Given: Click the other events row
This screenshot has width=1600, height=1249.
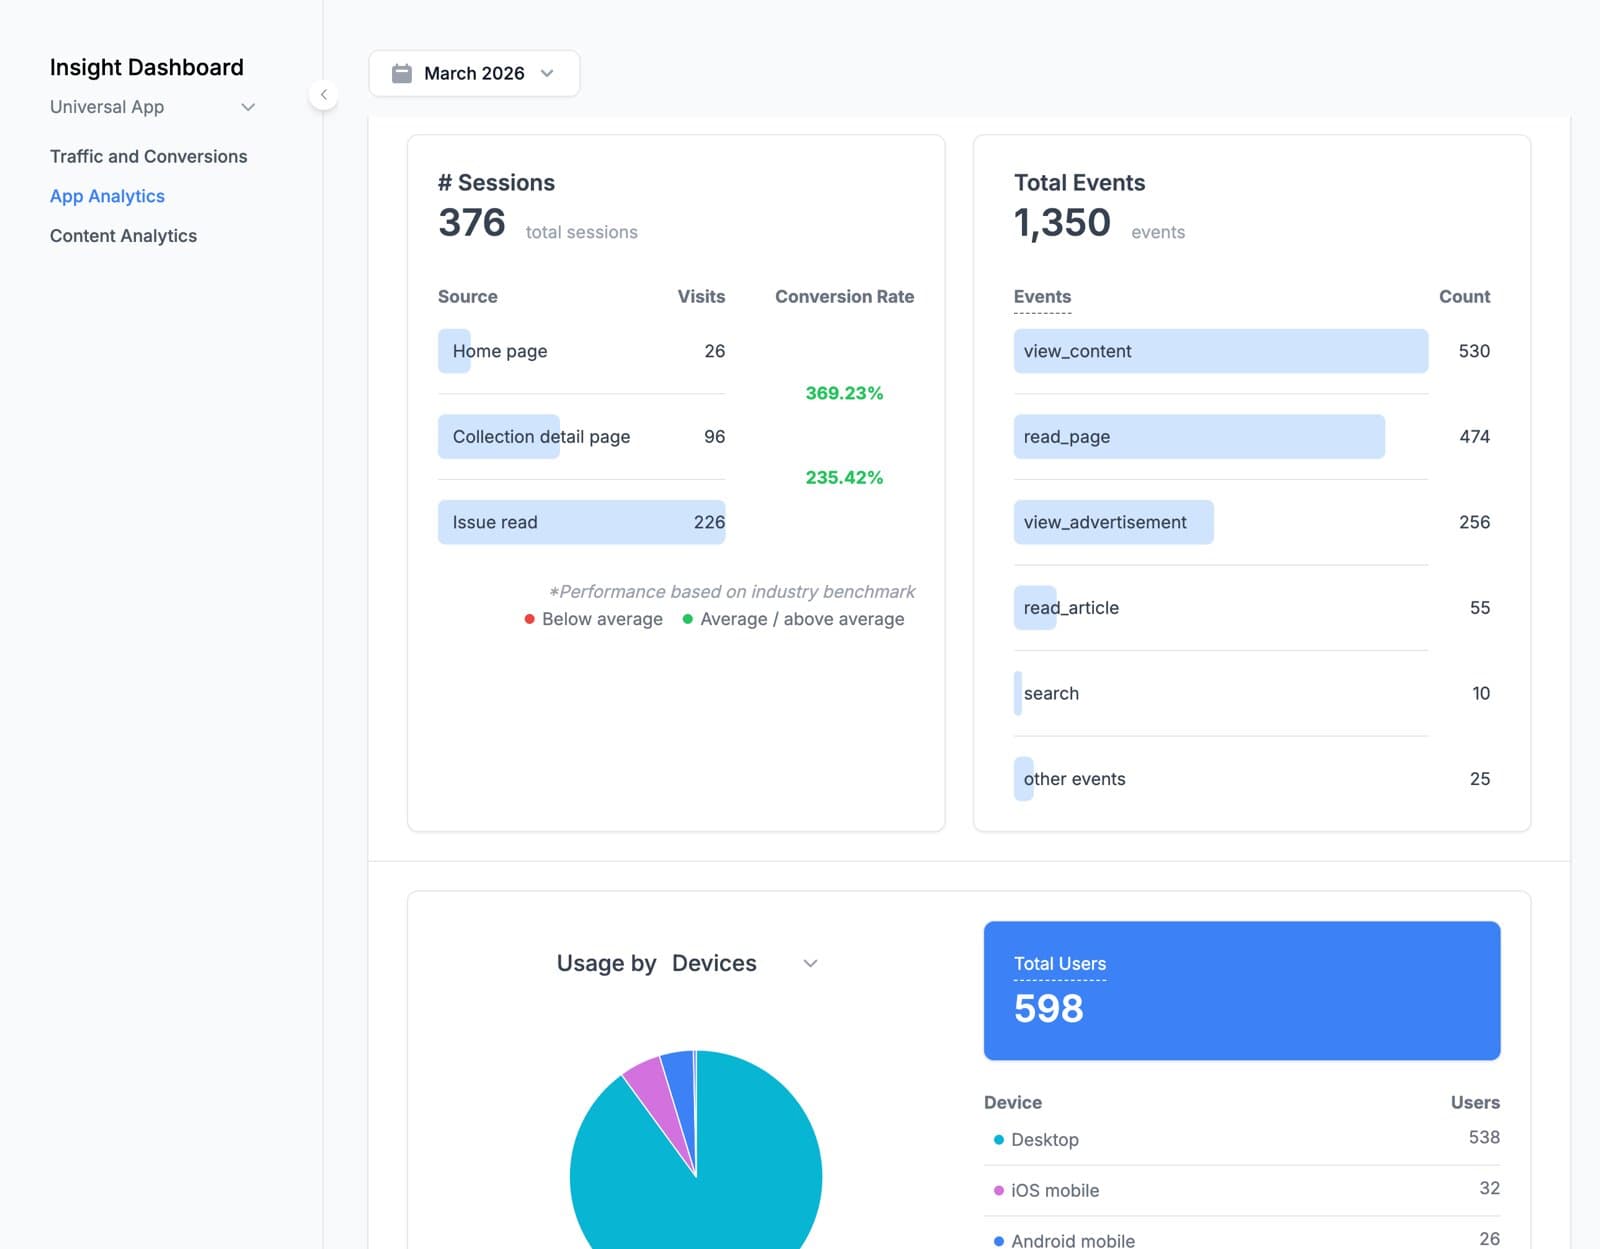Looking at the screenshot, I should coord(1252,779).
